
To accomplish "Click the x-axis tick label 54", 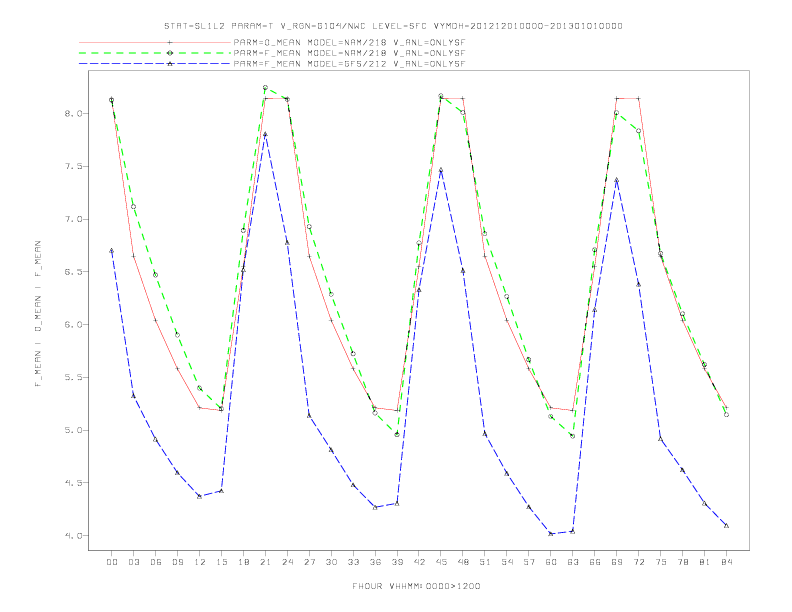I will click(x=507, y=562).
